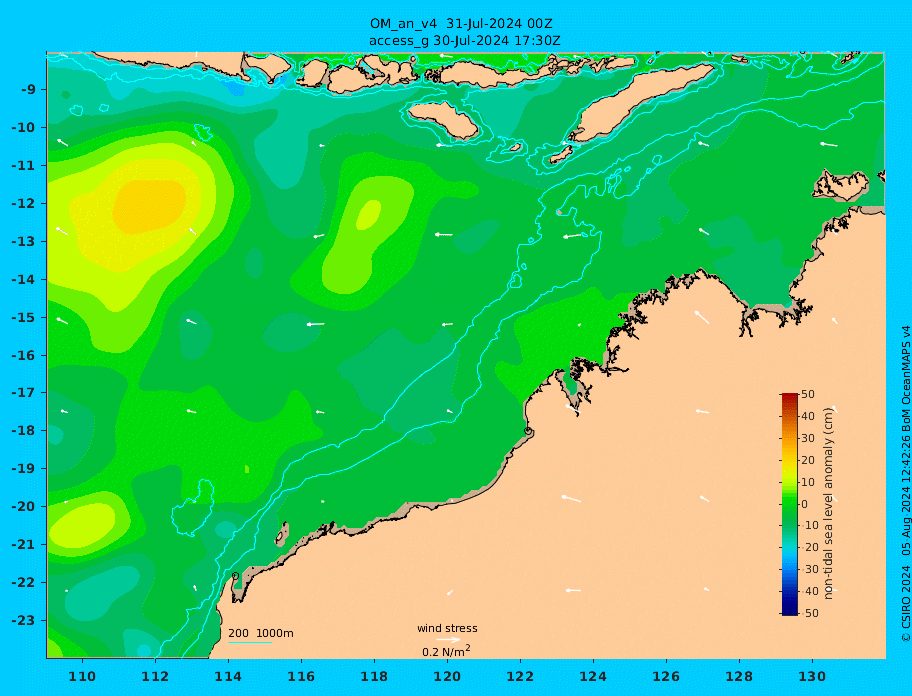Click the orange high anomaly peak near 112E 12S
The image size is (912, 696).
coord(149,206)
